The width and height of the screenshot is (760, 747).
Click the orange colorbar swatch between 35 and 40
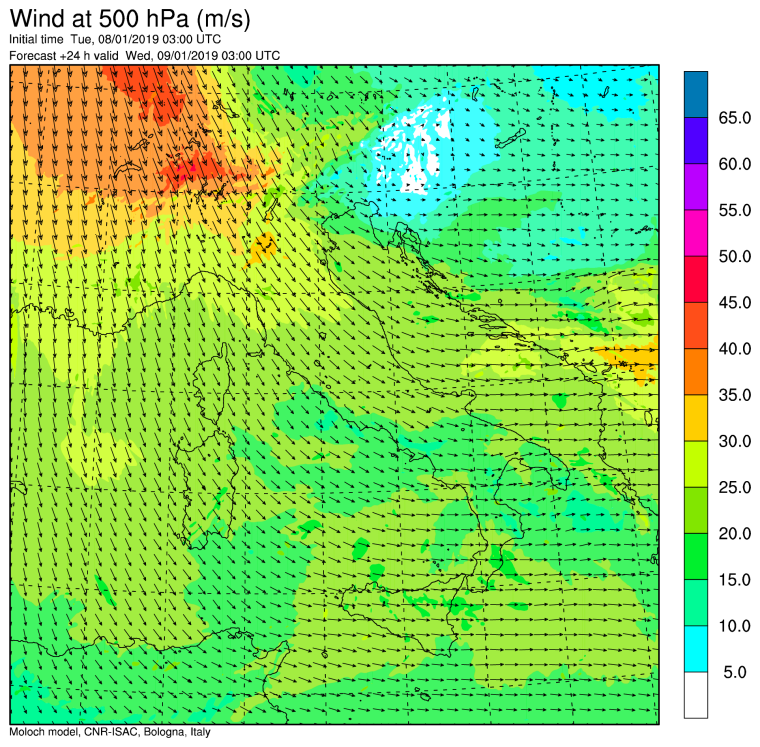696,372
